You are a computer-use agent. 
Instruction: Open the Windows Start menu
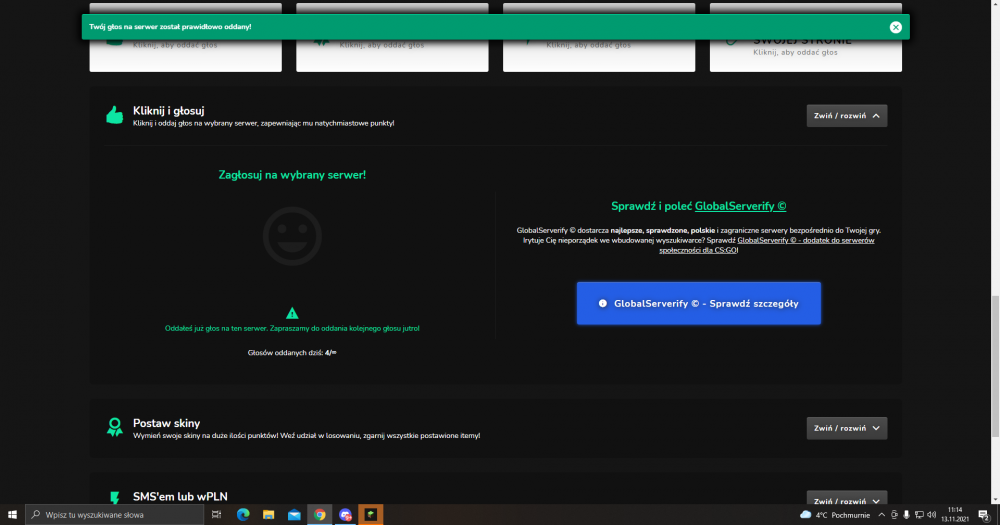click(x=12, y=514)
